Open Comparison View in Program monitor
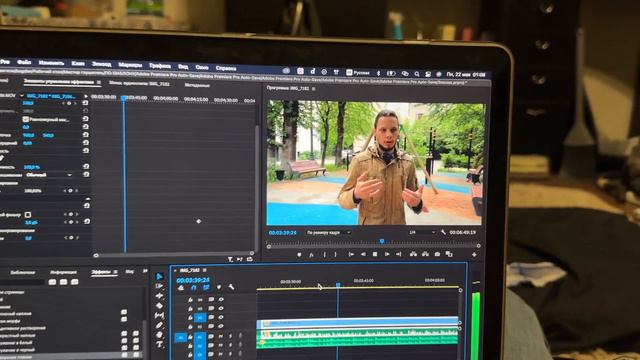 point(449,254)
